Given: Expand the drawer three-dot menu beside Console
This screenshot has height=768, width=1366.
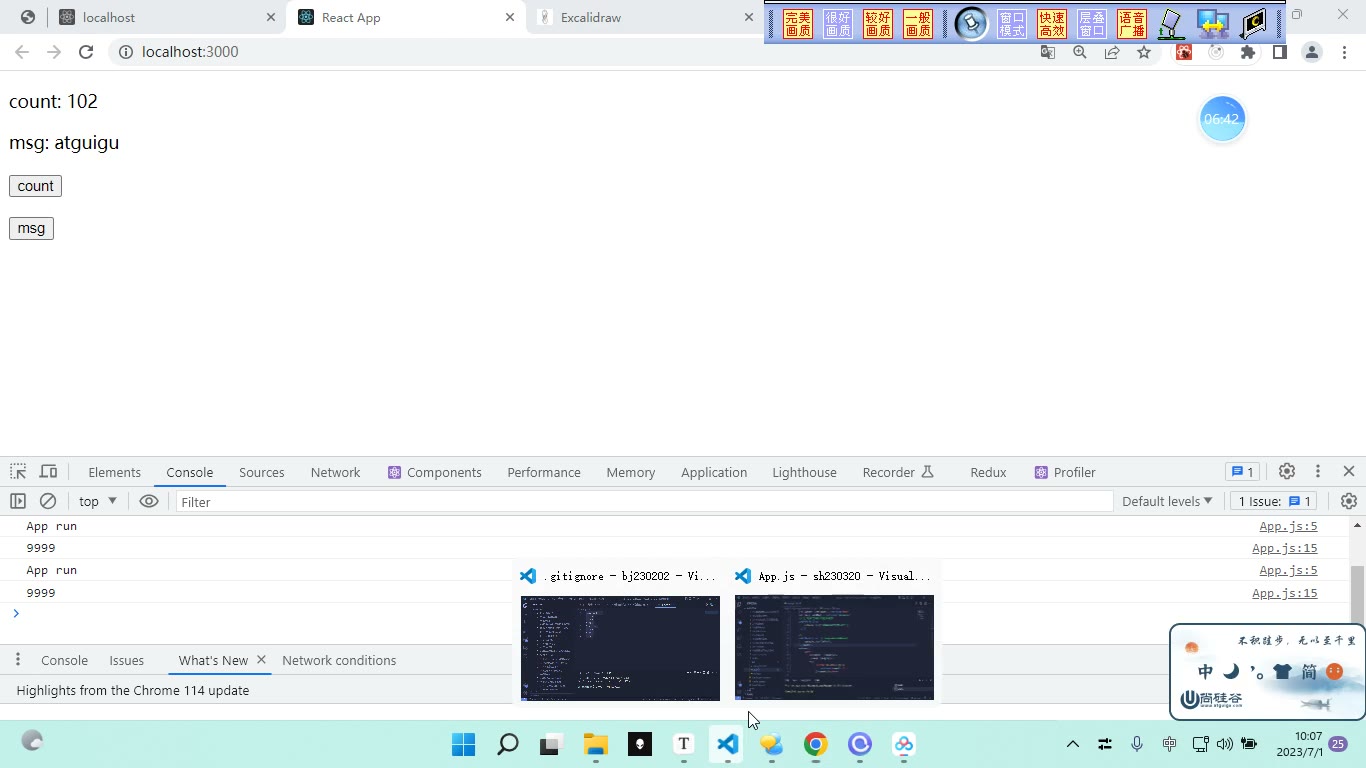Looking at the screenshot, I should 17,660.
